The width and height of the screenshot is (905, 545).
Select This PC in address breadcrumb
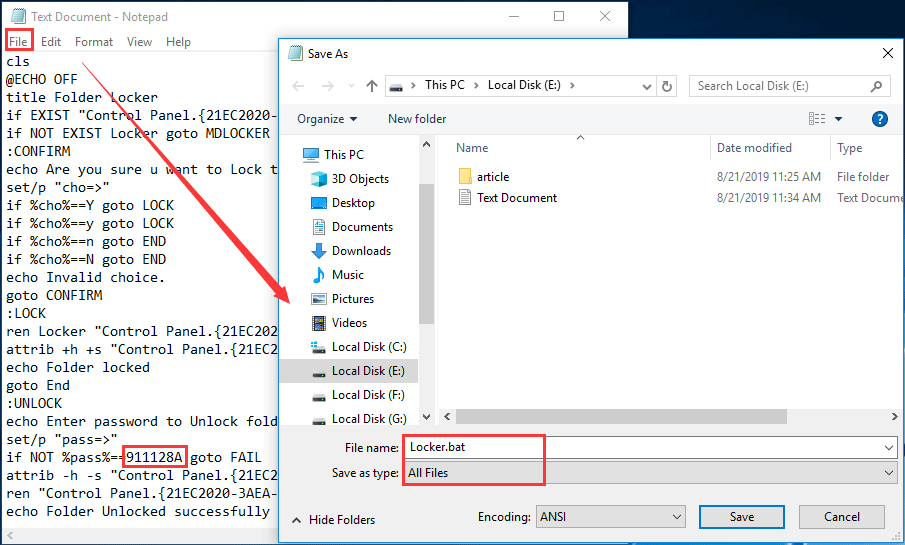pyautogui.click(x=444, y=85)
